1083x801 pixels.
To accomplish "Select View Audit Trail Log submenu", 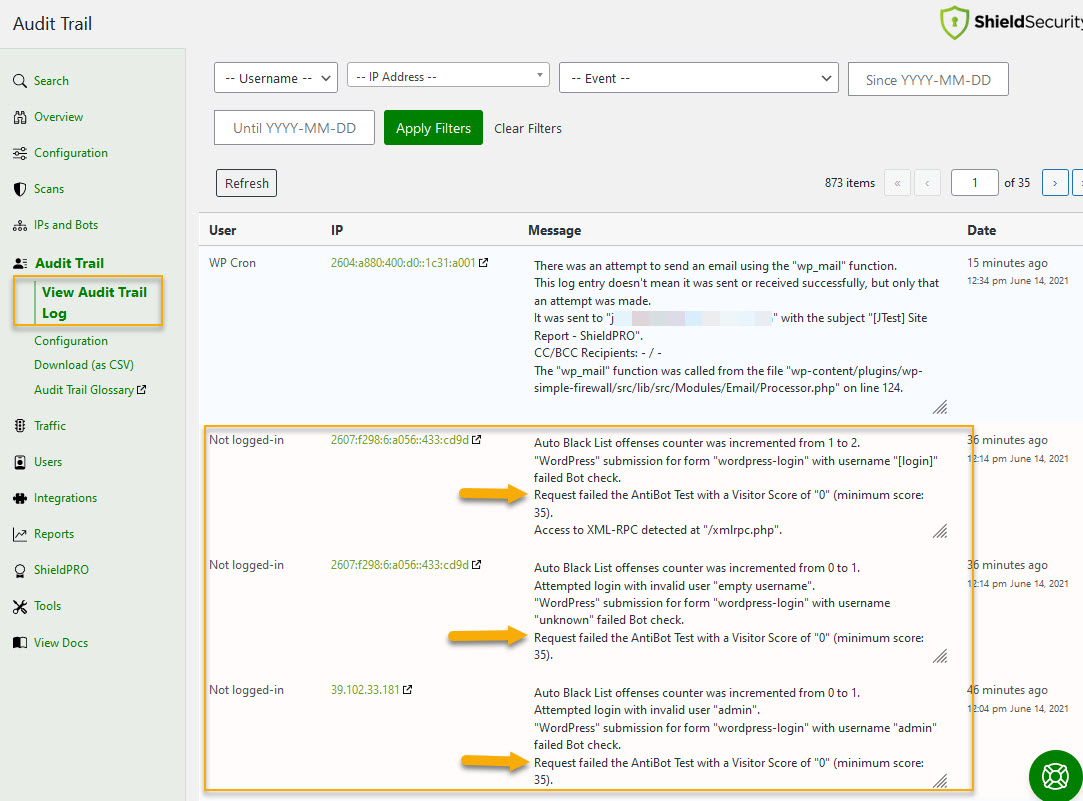I will tap(94, 302).
